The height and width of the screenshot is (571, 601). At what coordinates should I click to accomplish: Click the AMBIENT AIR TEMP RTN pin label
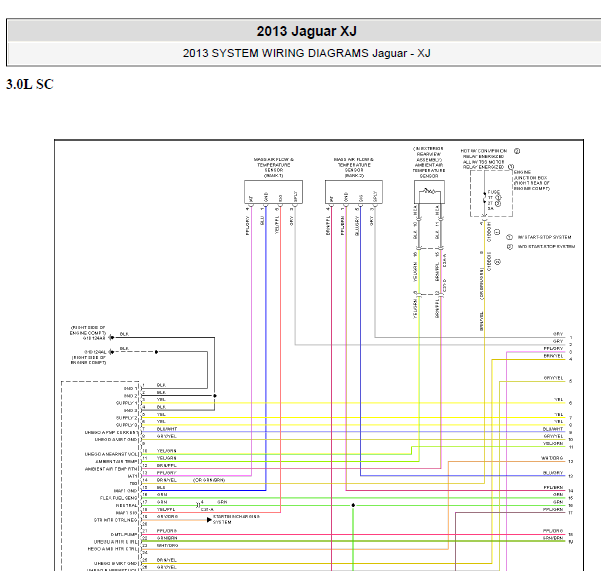(111, 469)
